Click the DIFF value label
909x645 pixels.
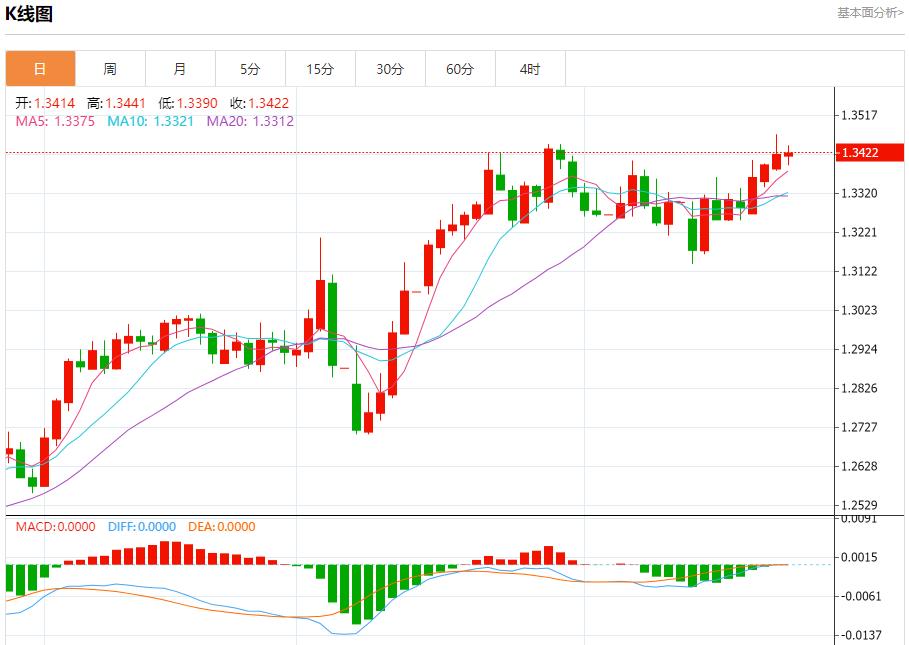point(139,527)
